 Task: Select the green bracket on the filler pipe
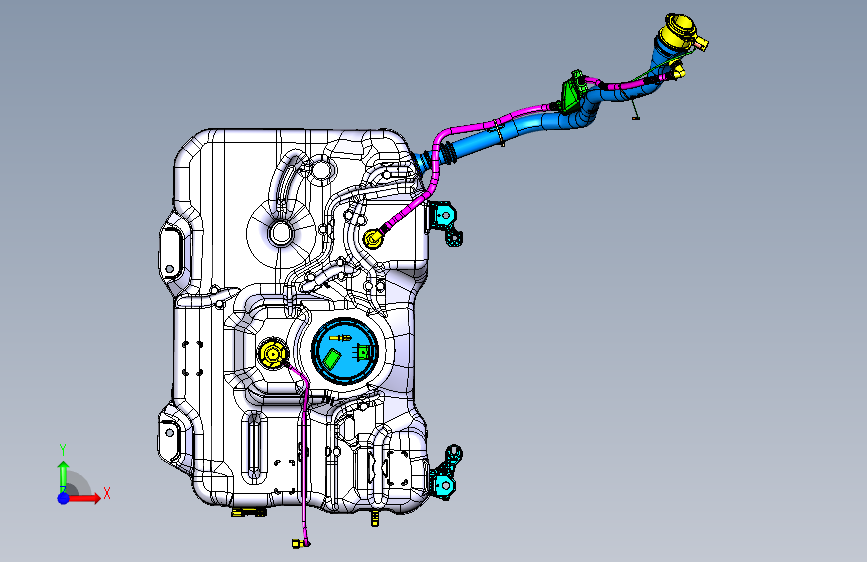click(x=572, y=93)
